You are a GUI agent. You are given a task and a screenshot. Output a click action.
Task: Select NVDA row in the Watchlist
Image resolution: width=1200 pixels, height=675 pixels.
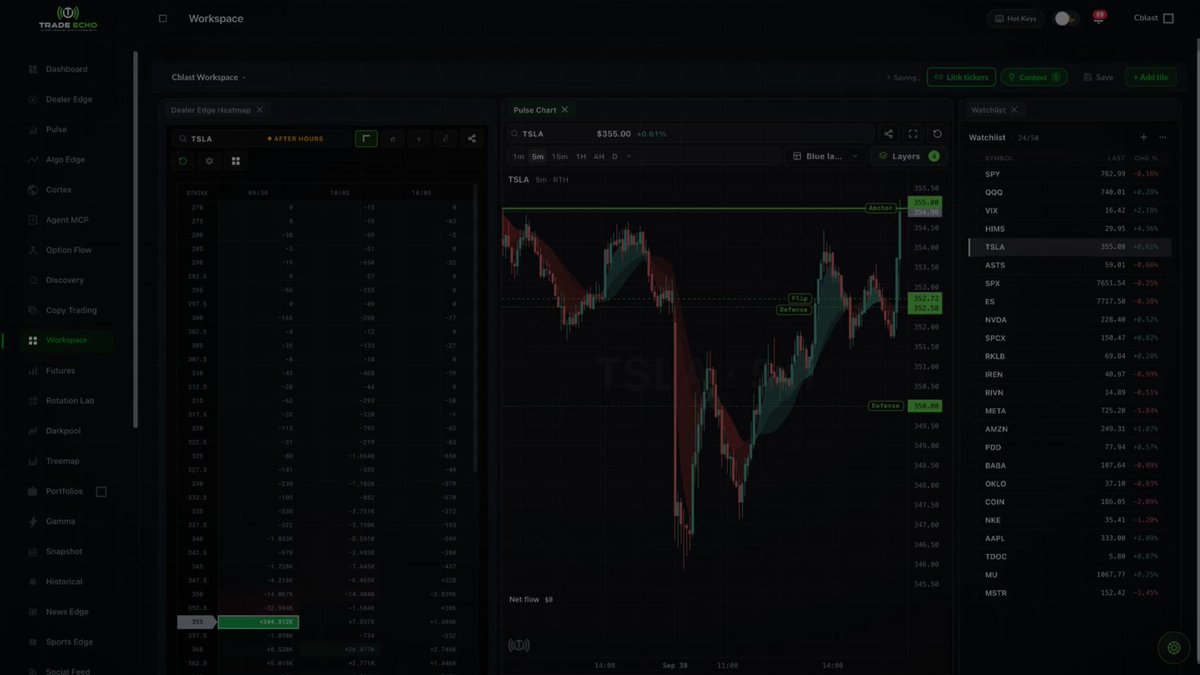[x=1069, y=320]
